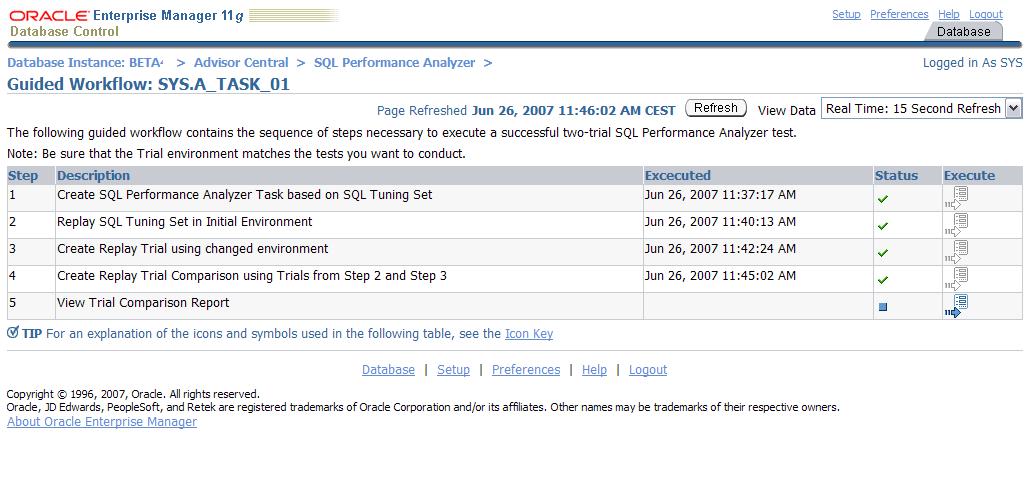Screen dimensions: 1029x504
Task: Click Help link in the footer
Action: (594, 370)
